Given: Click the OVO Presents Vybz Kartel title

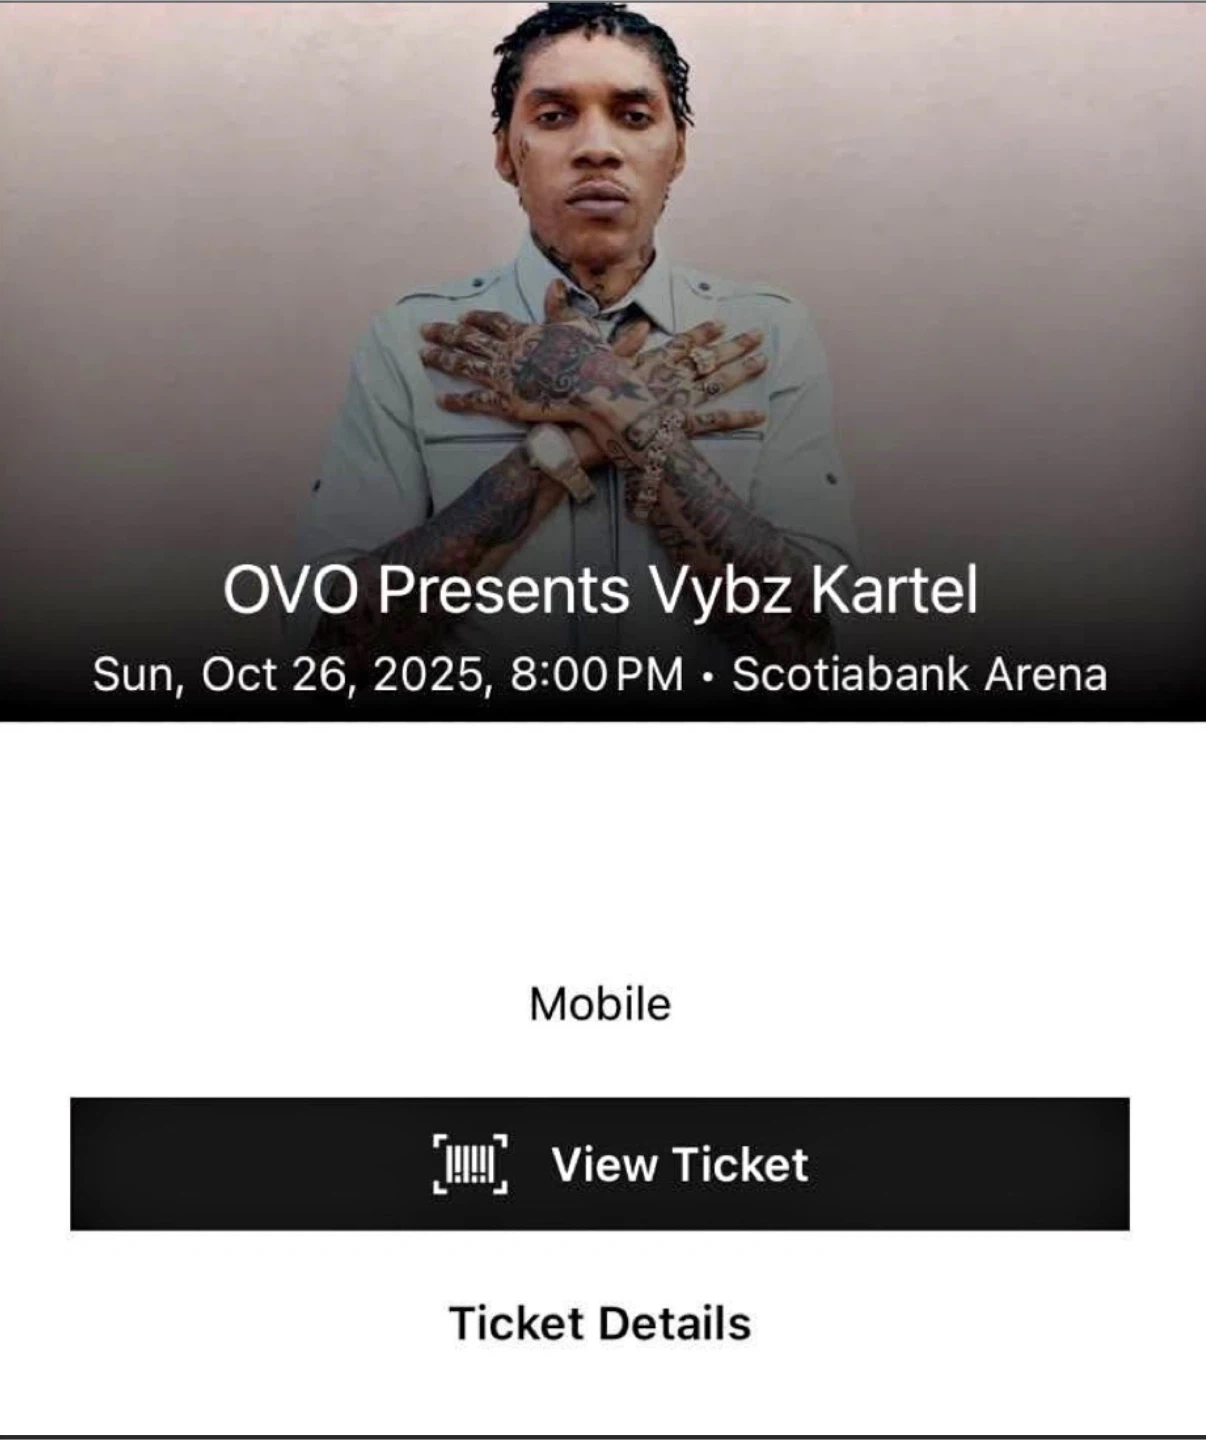Looking at the screenshot, I should [600, 590].
